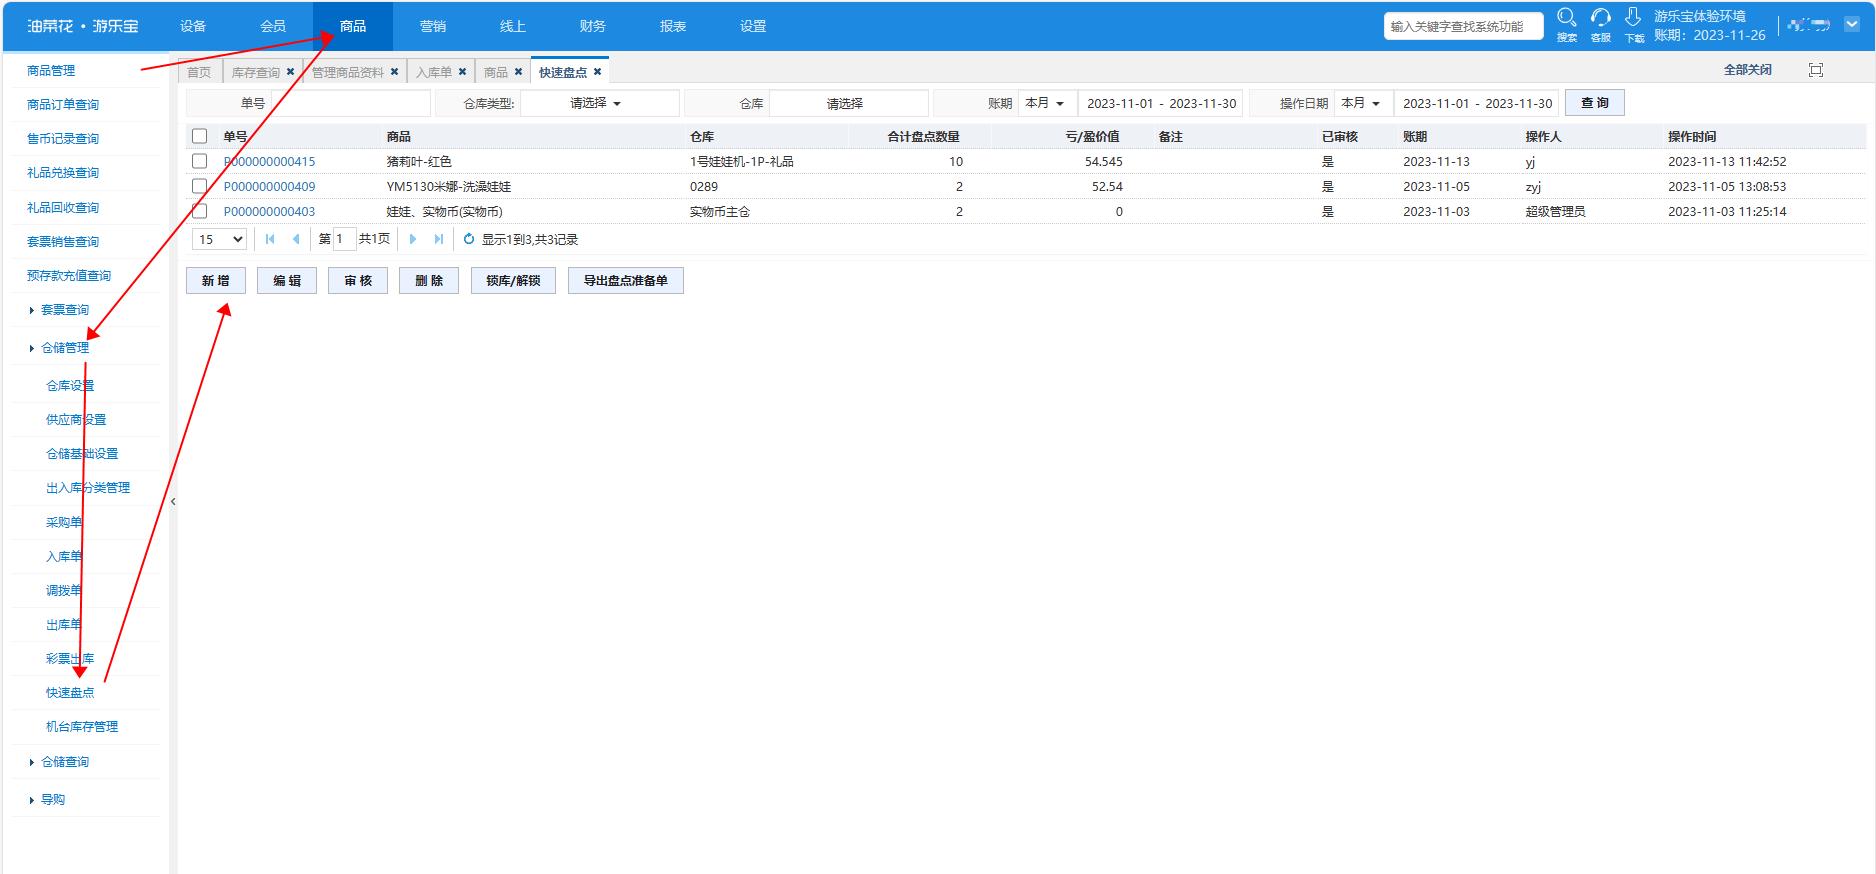
Task: Open the 操作日期 本月 dropdown
Action: click(1363, 103)
